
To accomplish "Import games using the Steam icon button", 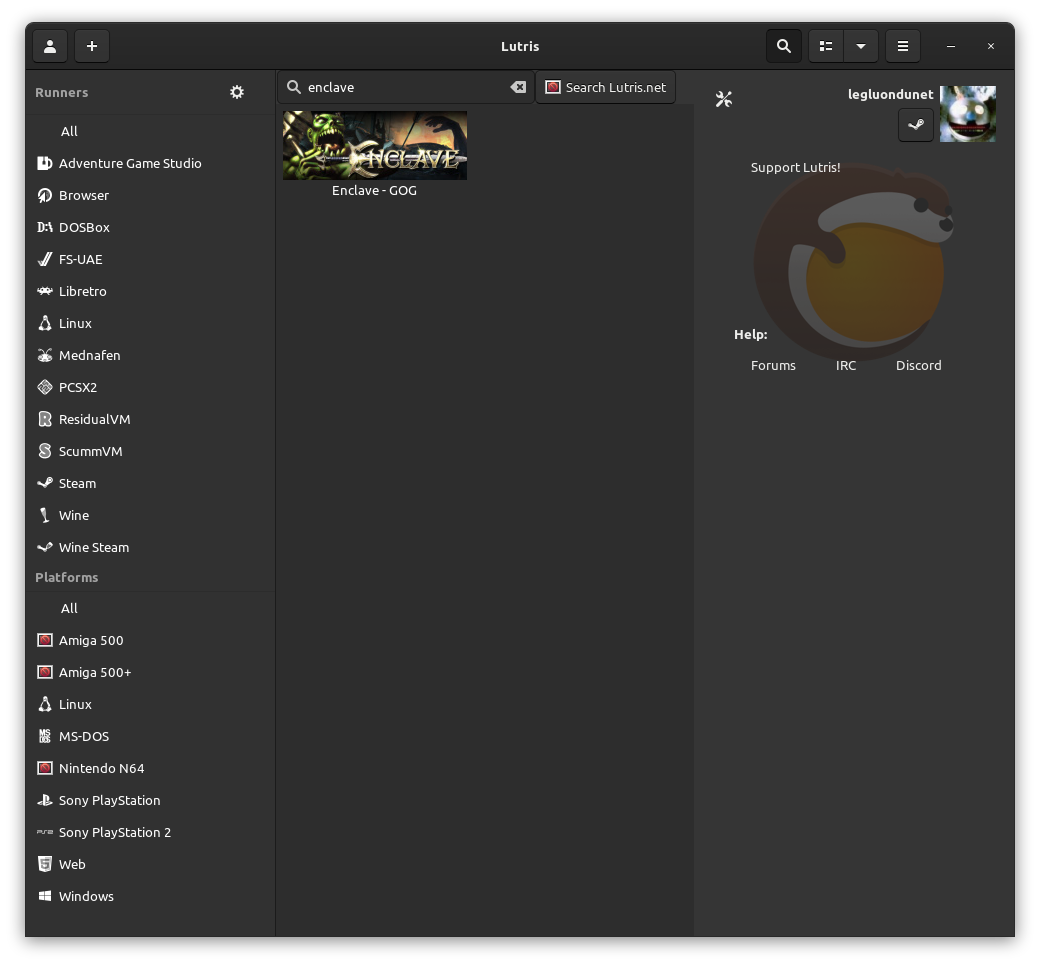I will pos(915,125).
